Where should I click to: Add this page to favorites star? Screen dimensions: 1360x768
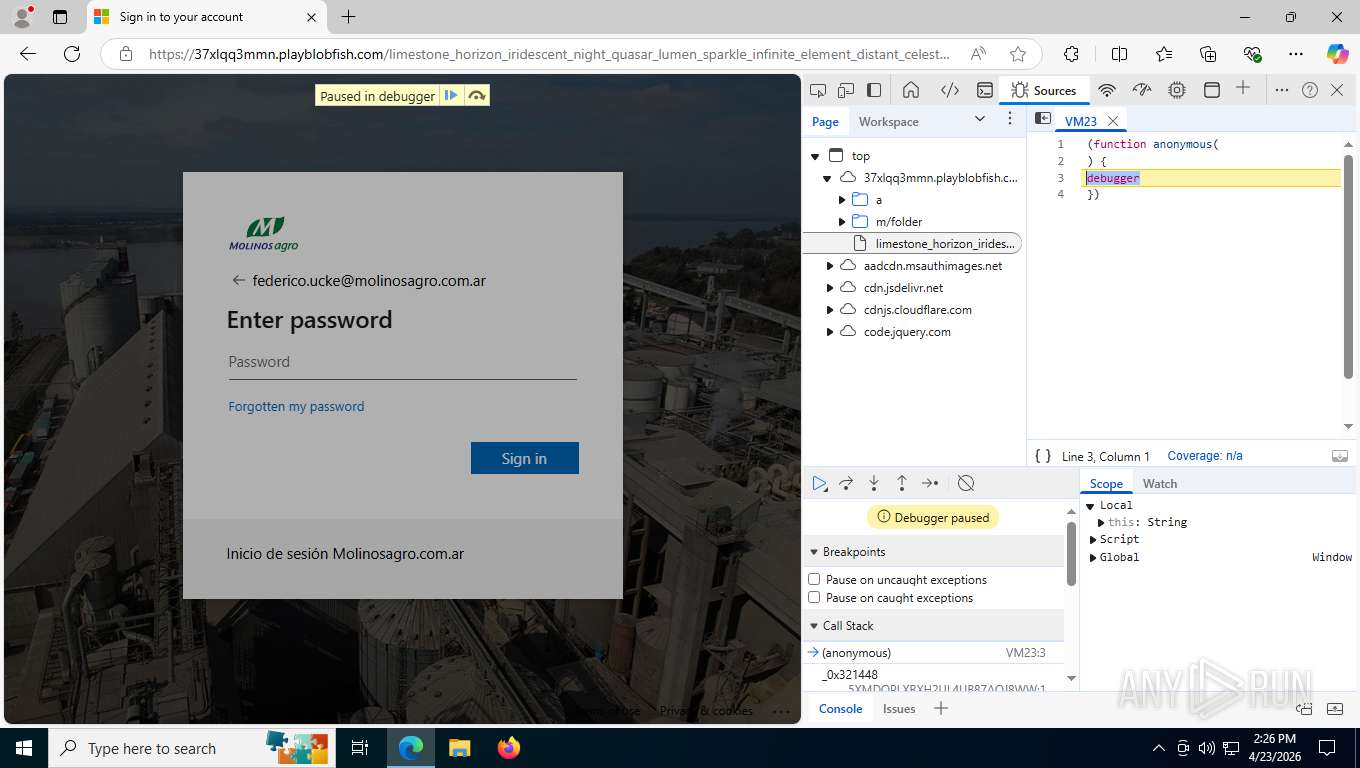pos(1018,54)
